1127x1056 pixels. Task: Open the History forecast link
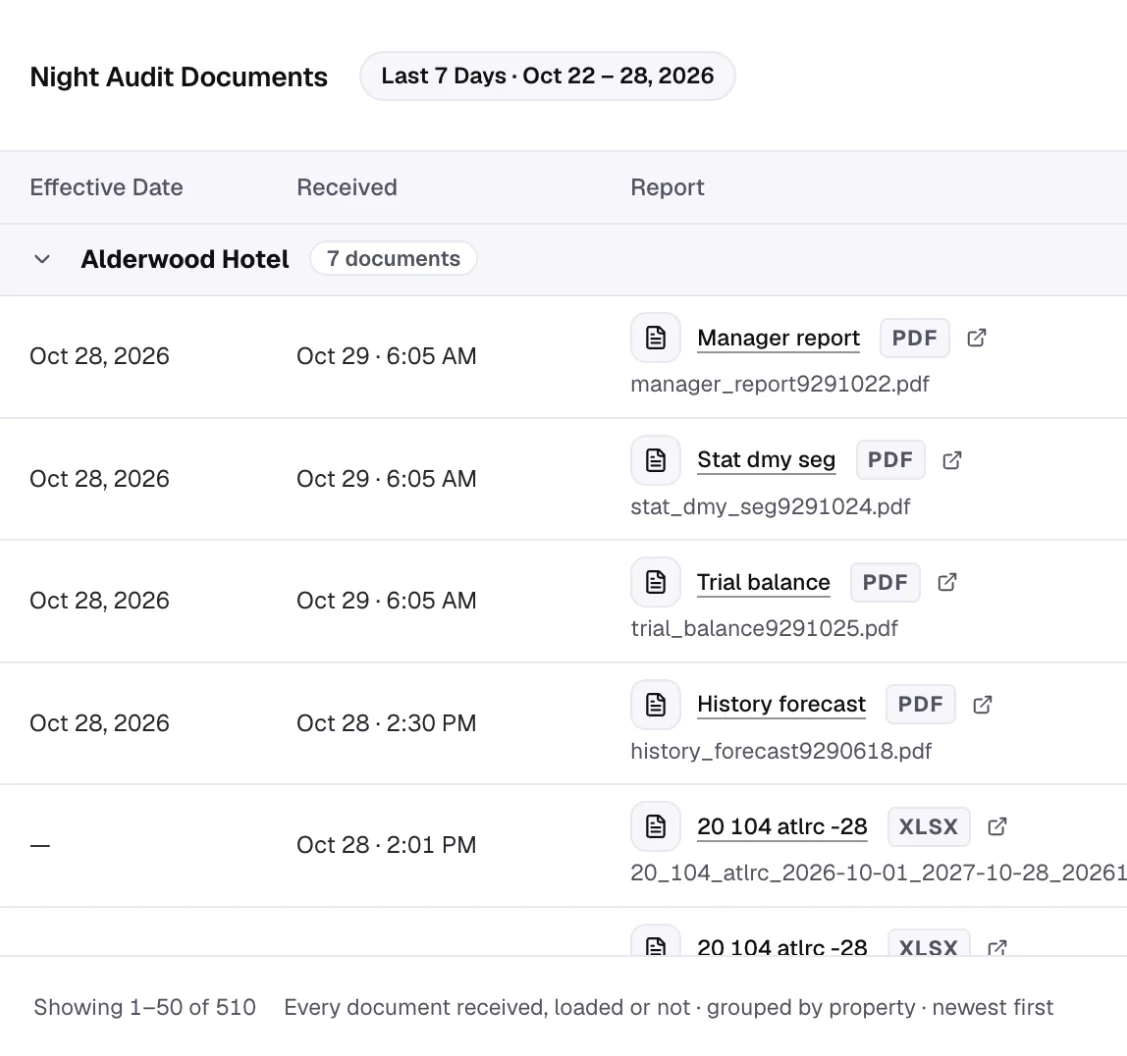click(x=781, y=704)
